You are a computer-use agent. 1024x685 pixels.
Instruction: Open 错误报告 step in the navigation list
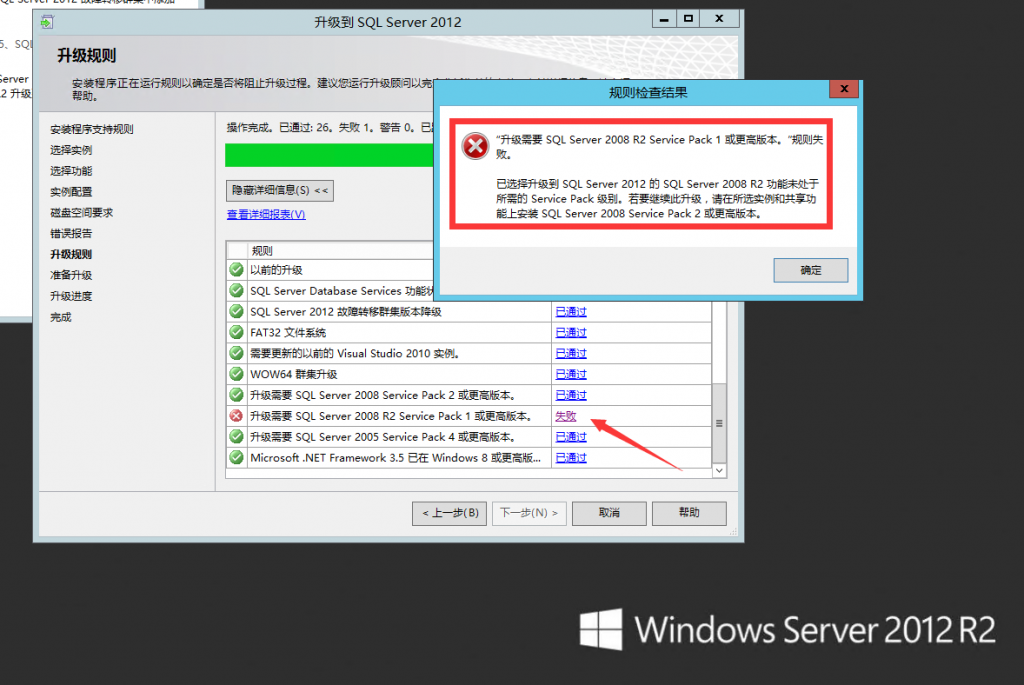[x=70, y=232]
